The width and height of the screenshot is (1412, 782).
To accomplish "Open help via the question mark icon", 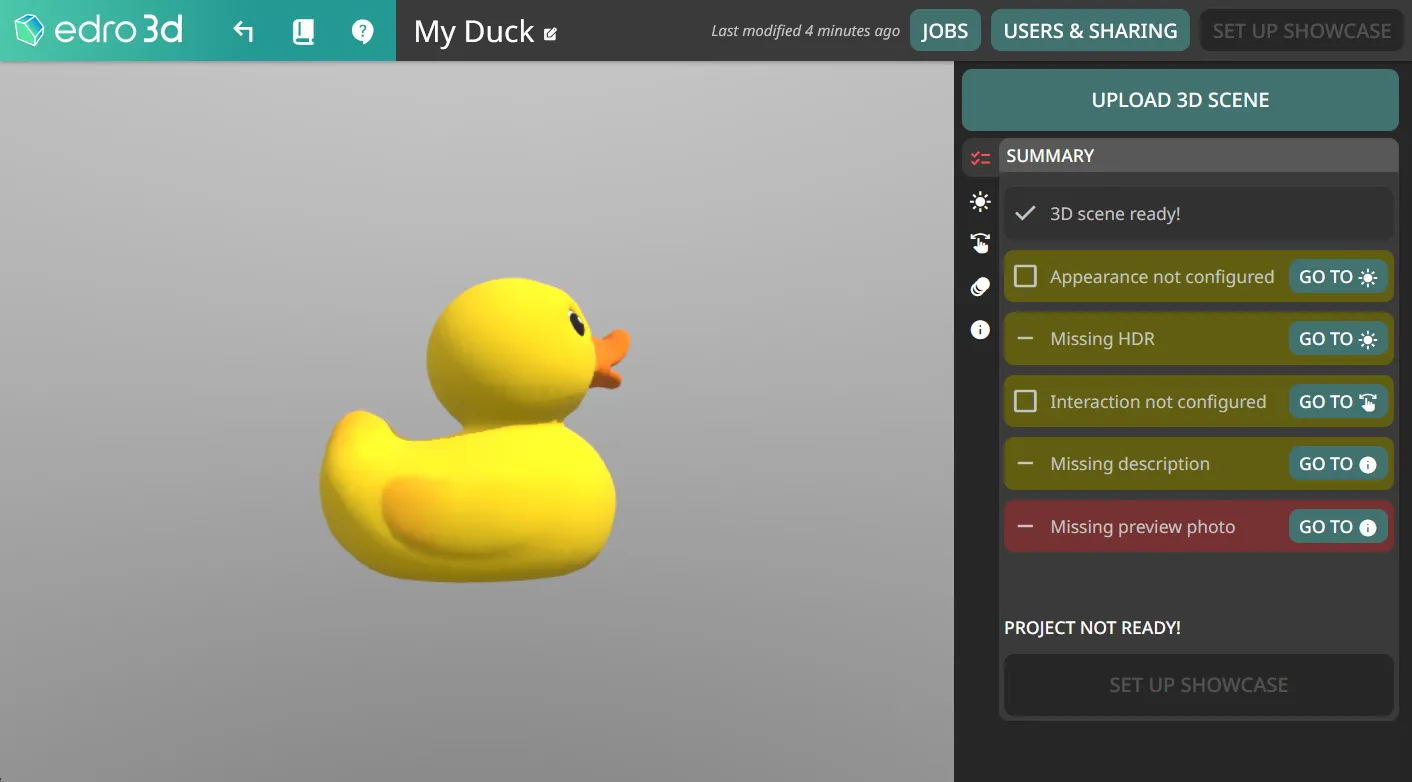I will [363, 31].
